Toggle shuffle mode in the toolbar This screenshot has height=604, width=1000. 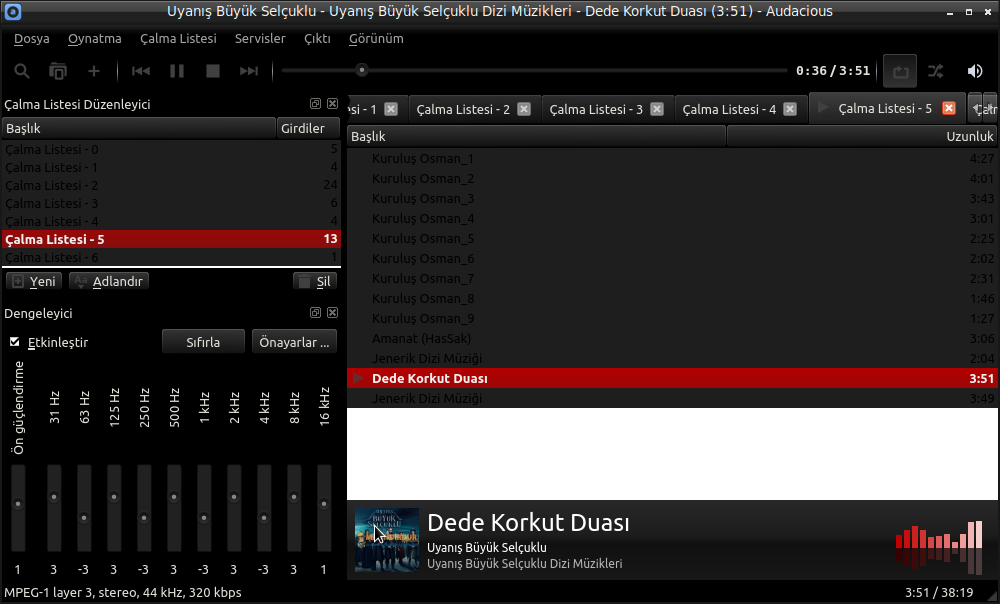click(936, 71)
